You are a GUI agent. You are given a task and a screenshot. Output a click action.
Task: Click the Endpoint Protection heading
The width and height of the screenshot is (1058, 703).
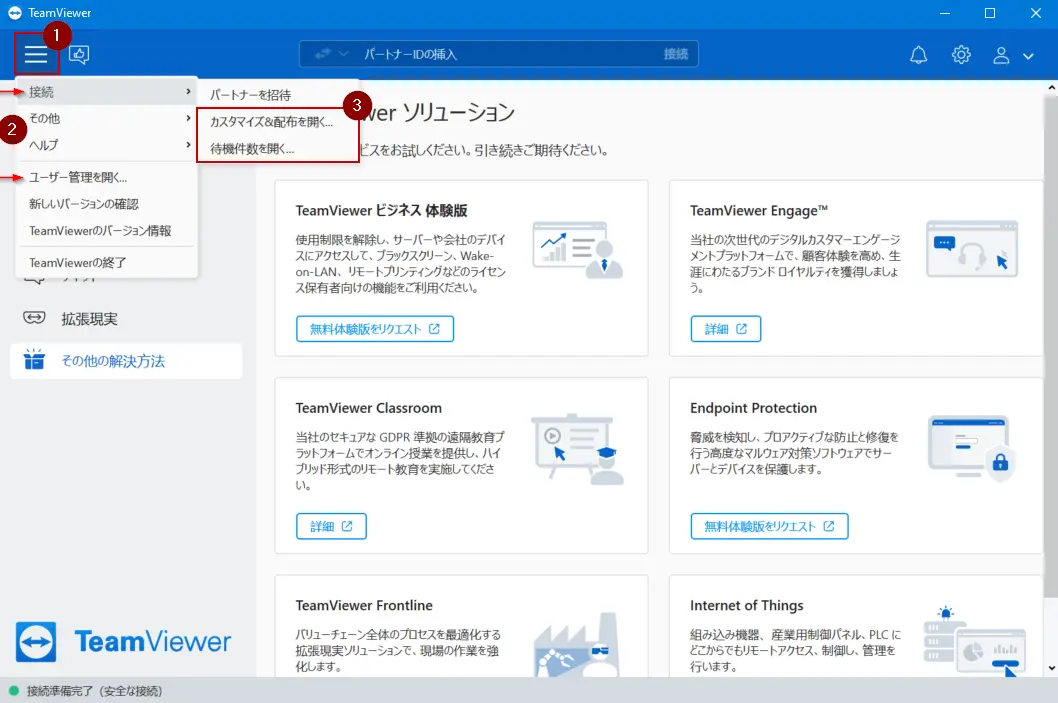(753, 408)
